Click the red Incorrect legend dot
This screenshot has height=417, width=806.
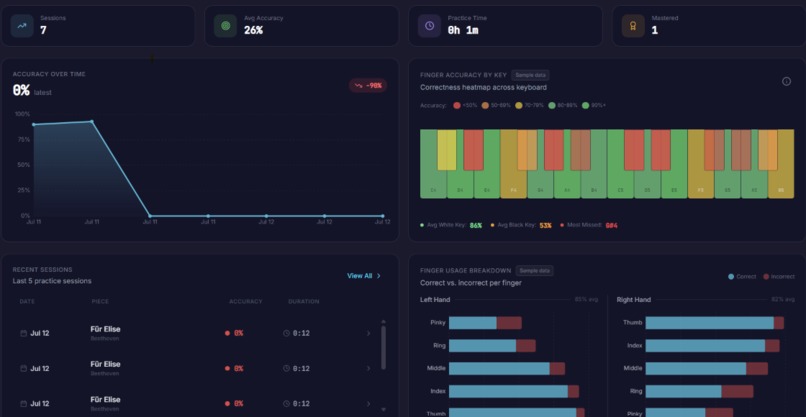coord(766,277)
